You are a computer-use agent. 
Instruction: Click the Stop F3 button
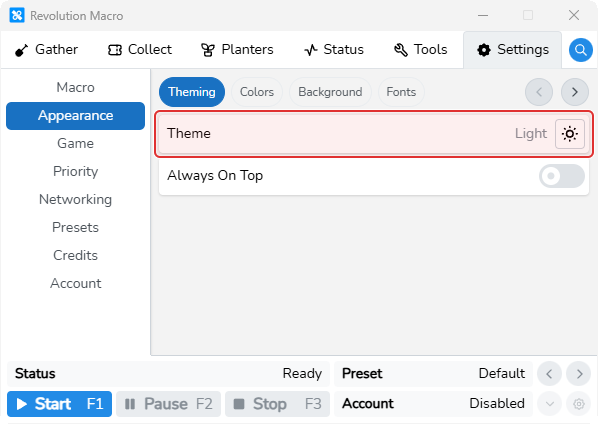[277, 404]
